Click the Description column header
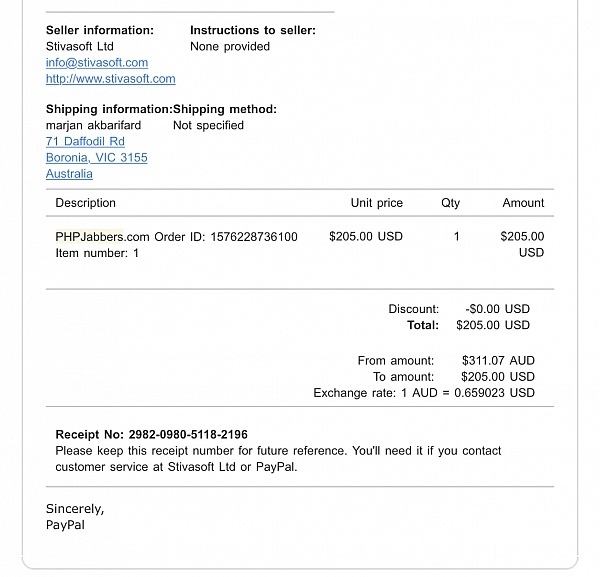This screenshot has width=600, height=577. [86, 203]
